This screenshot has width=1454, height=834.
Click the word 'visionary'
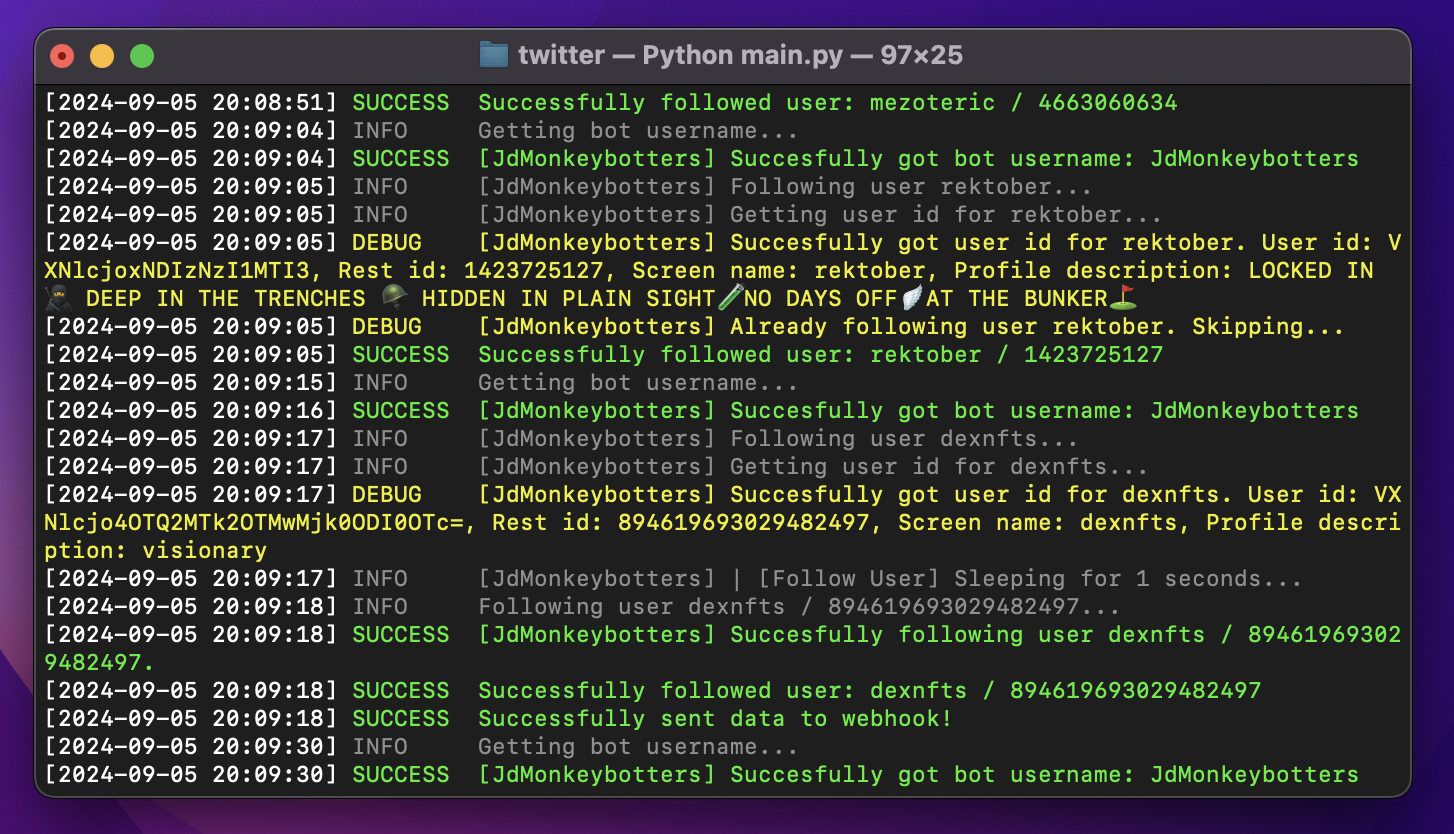pos(205,550)
